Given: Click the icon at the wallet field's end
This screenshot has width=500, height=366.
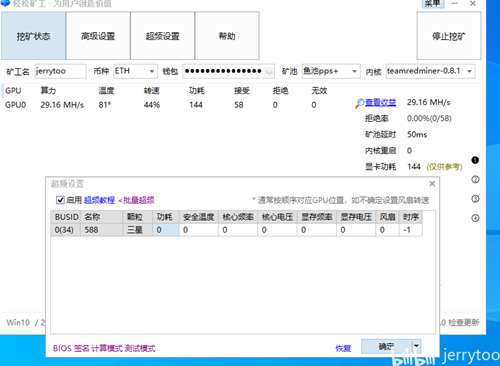Looking at the screenshot, I should (269, 71).
